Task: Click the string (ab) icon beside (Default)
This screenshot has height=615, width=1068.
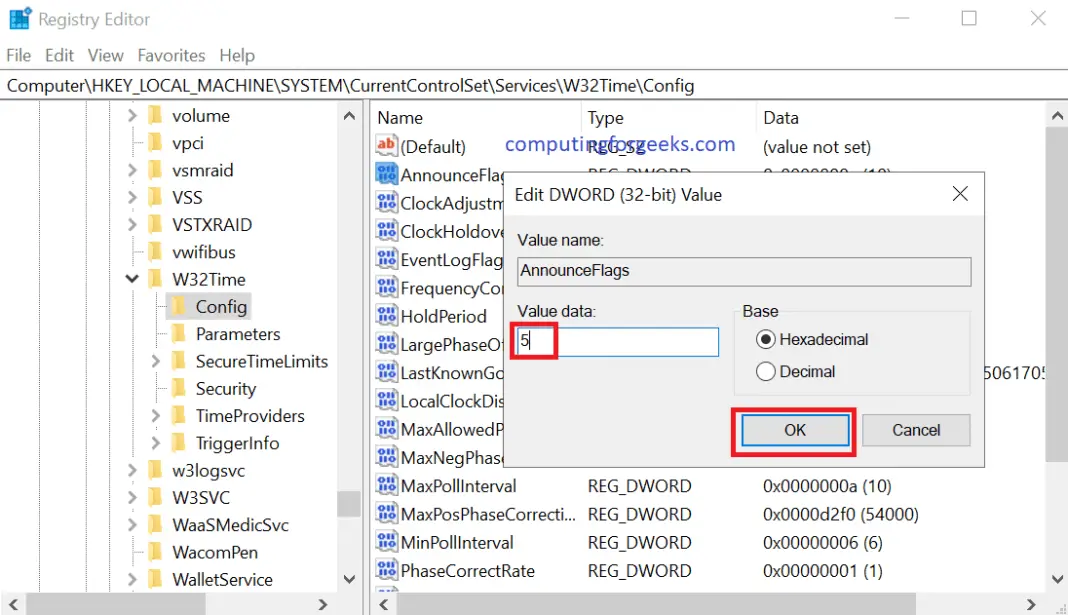Action: [387, 146]
